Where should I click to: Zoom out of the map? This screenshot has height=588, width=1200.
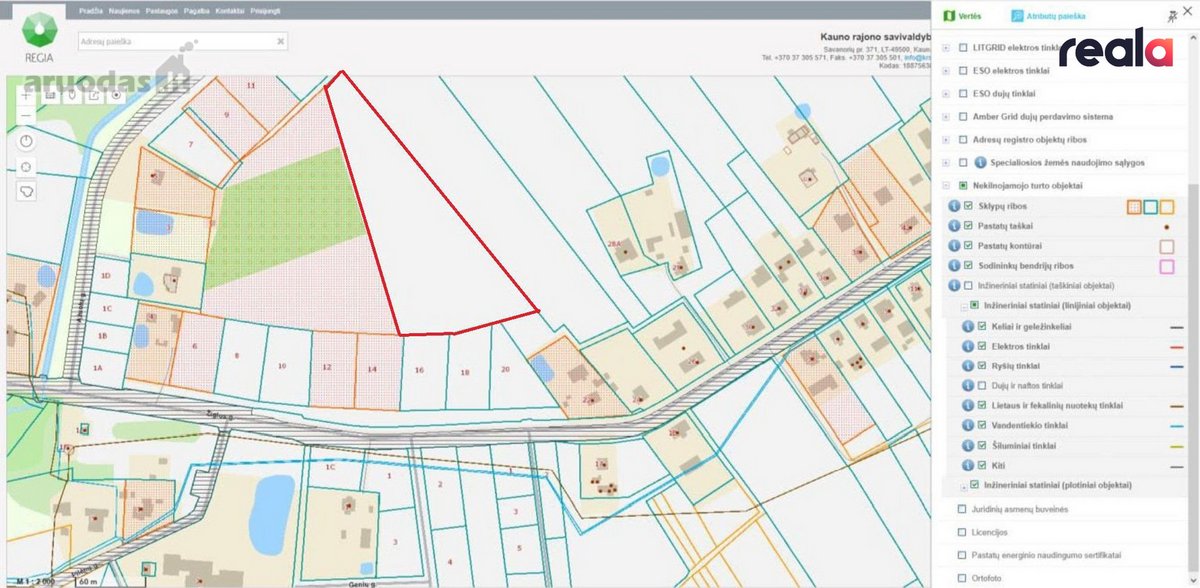tap(26, 116)
